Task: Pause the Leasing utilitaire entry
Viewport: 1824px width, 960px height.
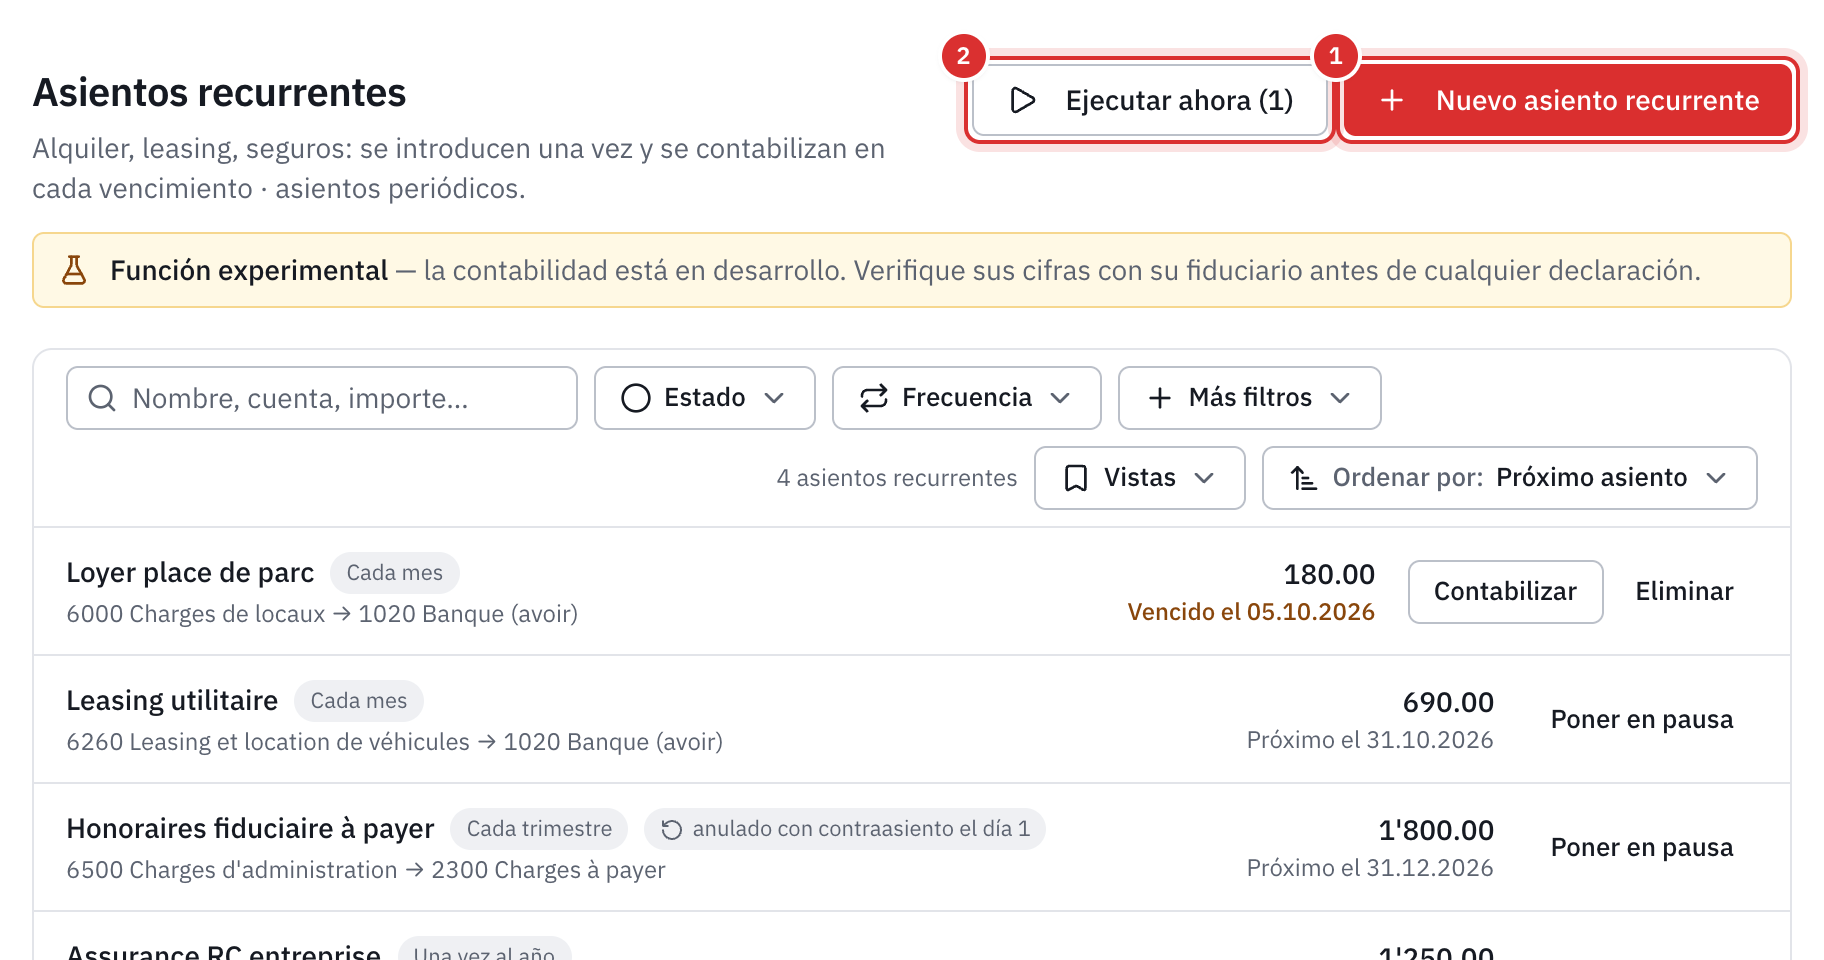Action: [x=1642, y=720]
